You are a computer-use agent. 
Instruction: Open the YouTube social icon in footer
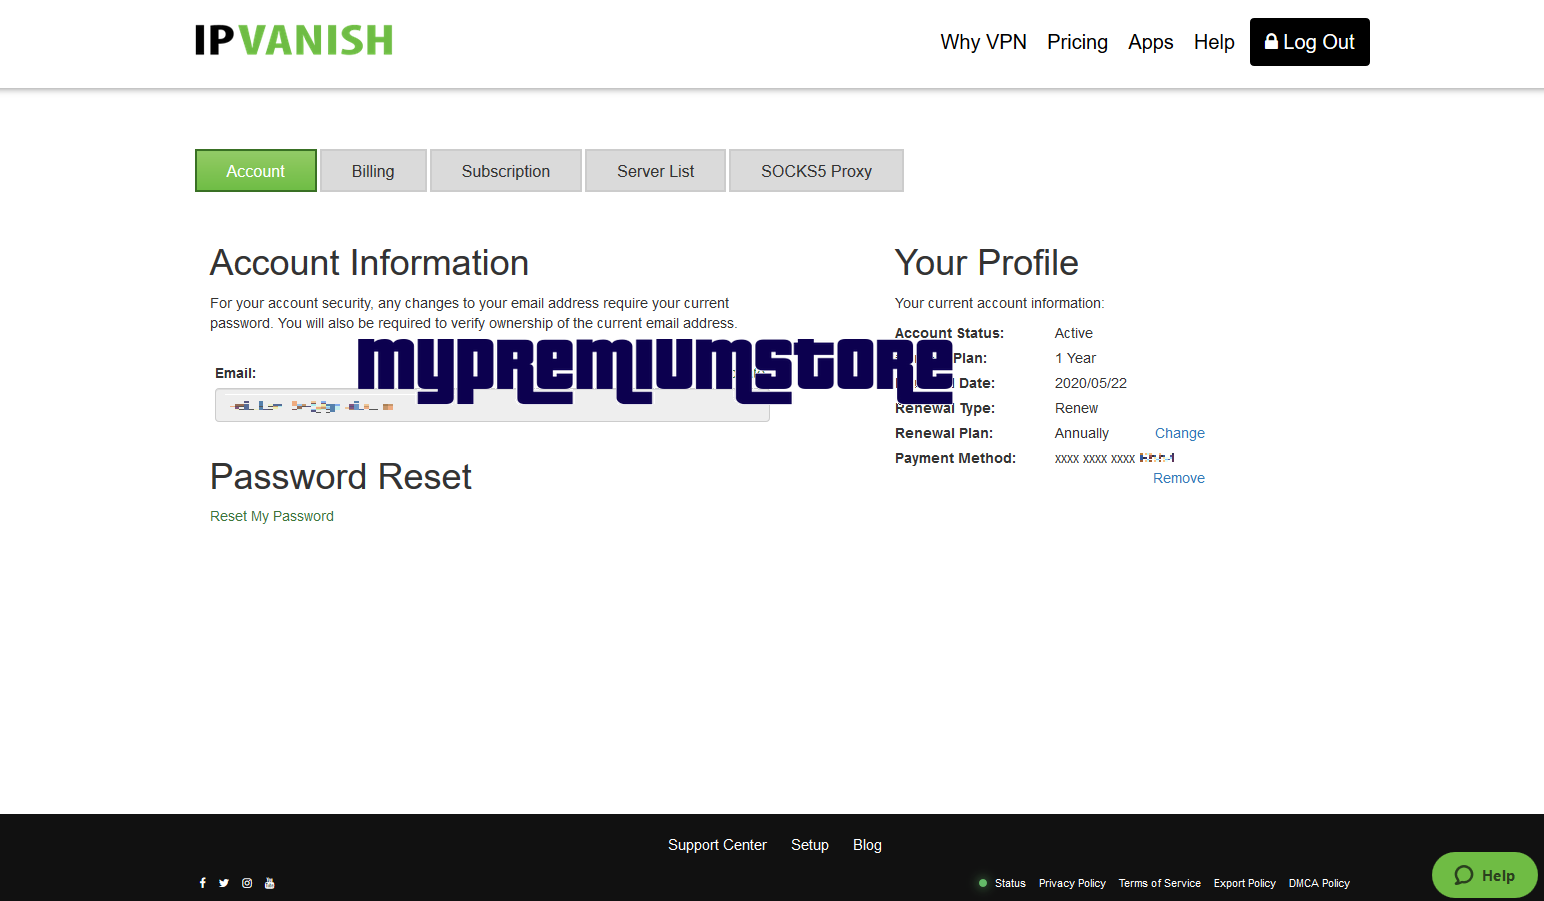[x=269, y=883]
